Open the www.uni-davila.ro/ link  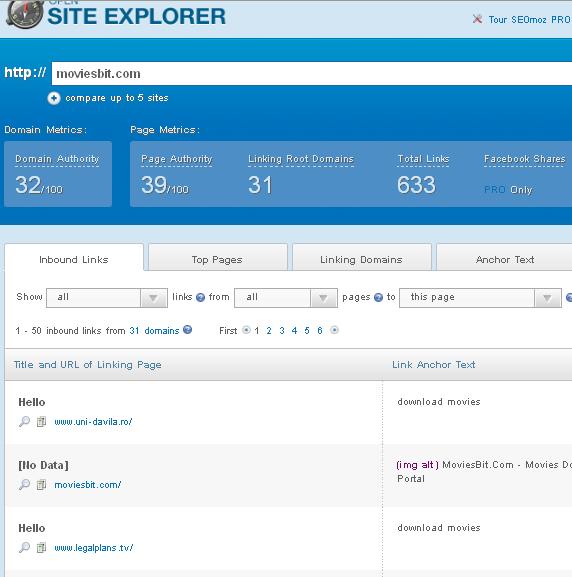(x=93, y=422)
